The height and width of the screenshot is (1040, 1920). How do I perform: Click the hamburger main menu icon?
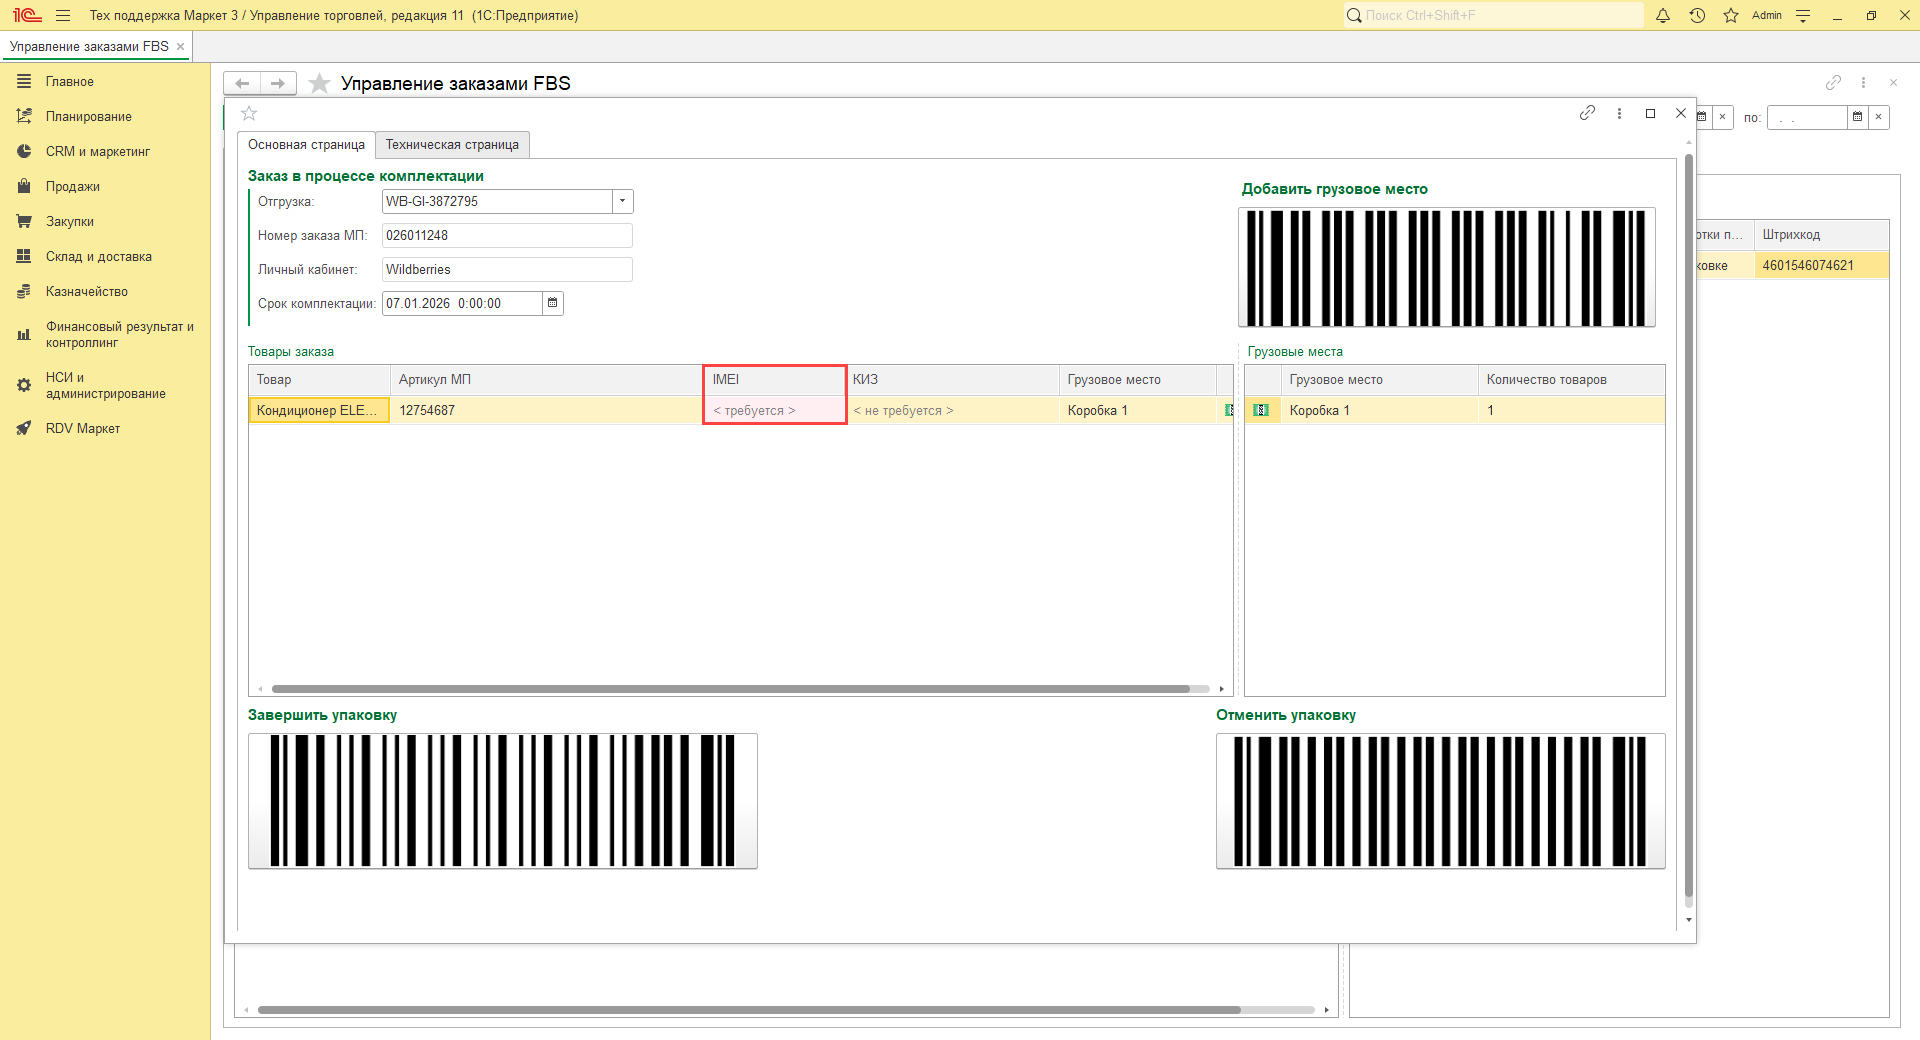click(x=63, y=15)
